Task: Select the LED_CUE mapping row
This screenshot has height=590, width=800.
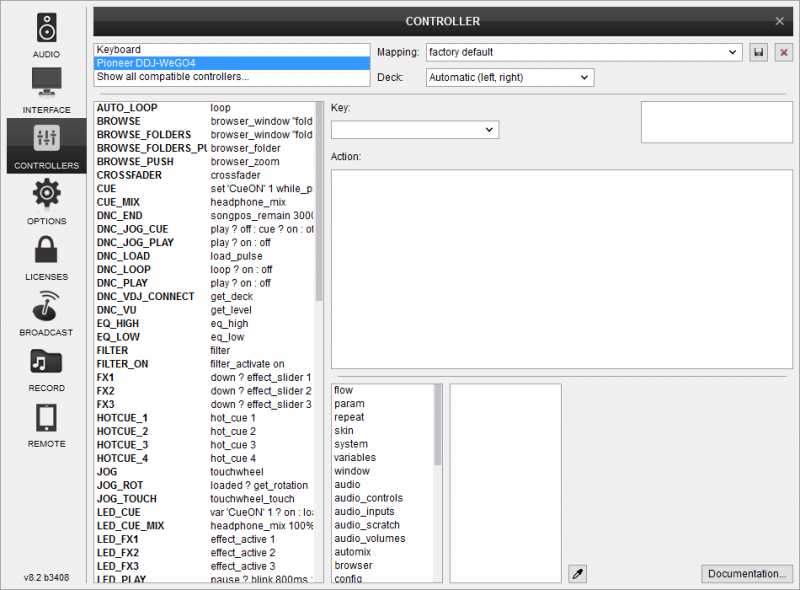Action: [x=205, y=512]
